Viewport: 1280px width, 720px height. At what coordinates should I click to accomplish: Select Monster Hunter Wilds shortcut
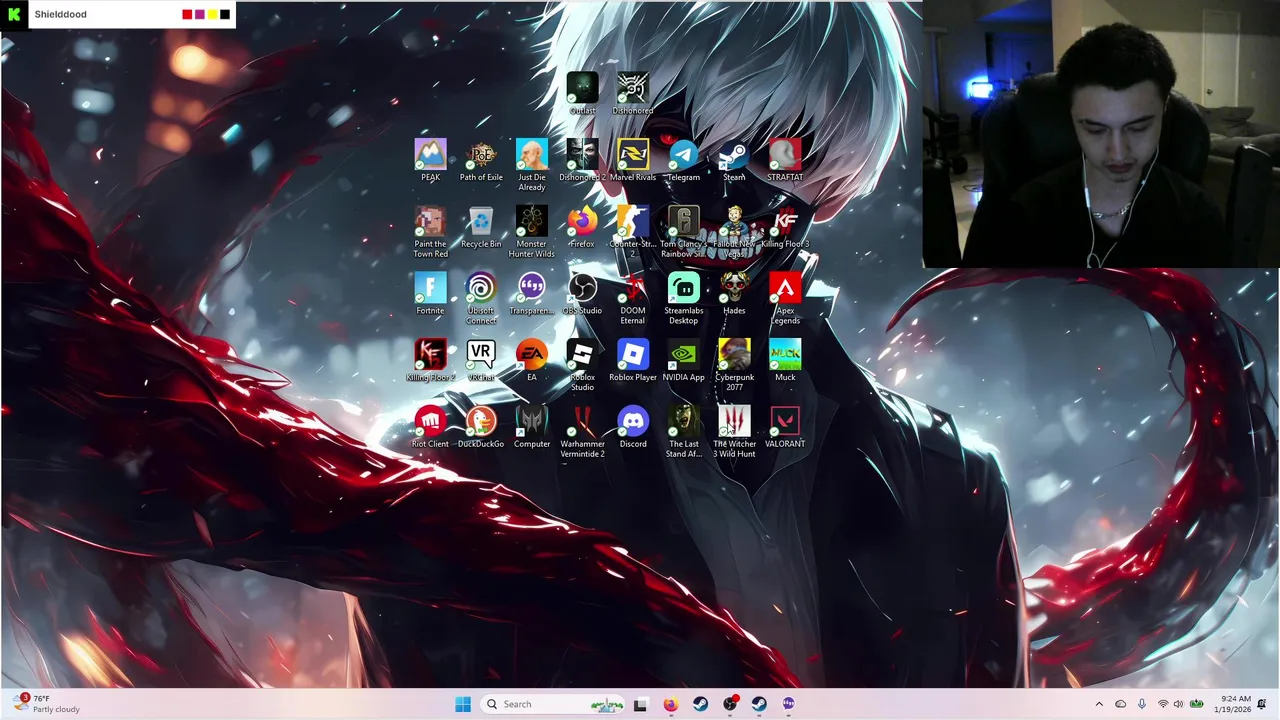click(x=532, y=232)
